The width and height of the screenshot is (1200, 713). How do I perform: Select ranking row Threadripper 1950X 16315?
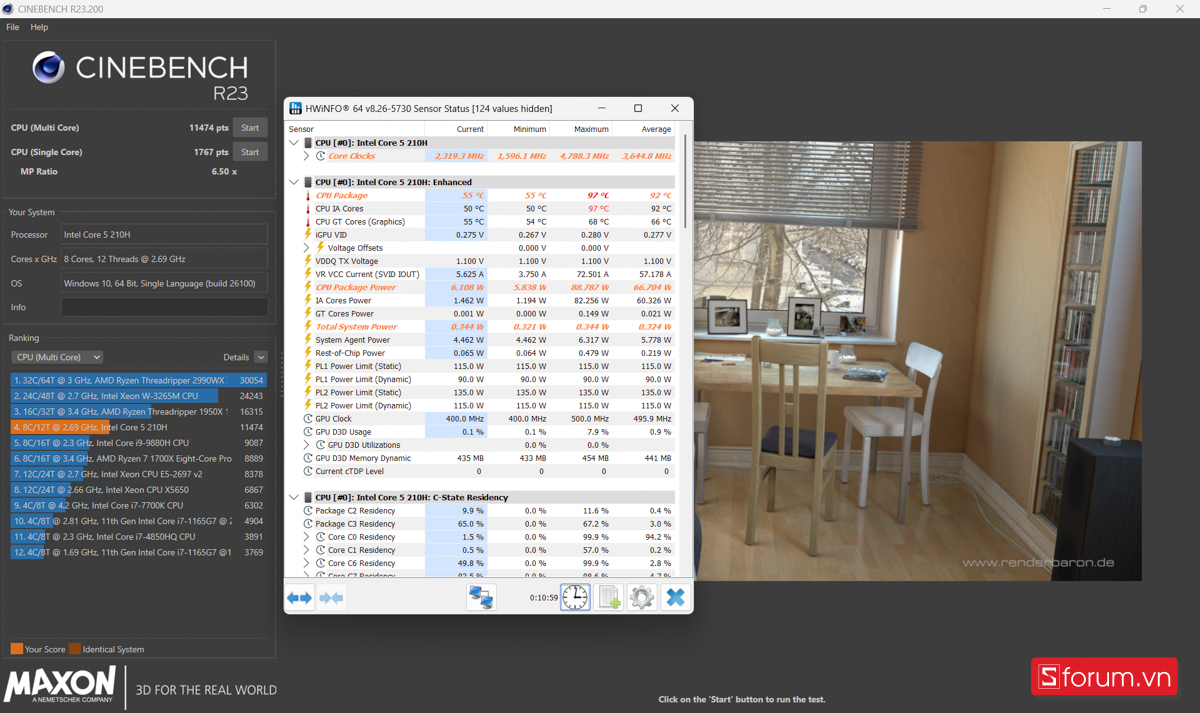click(x=139, y=411)
